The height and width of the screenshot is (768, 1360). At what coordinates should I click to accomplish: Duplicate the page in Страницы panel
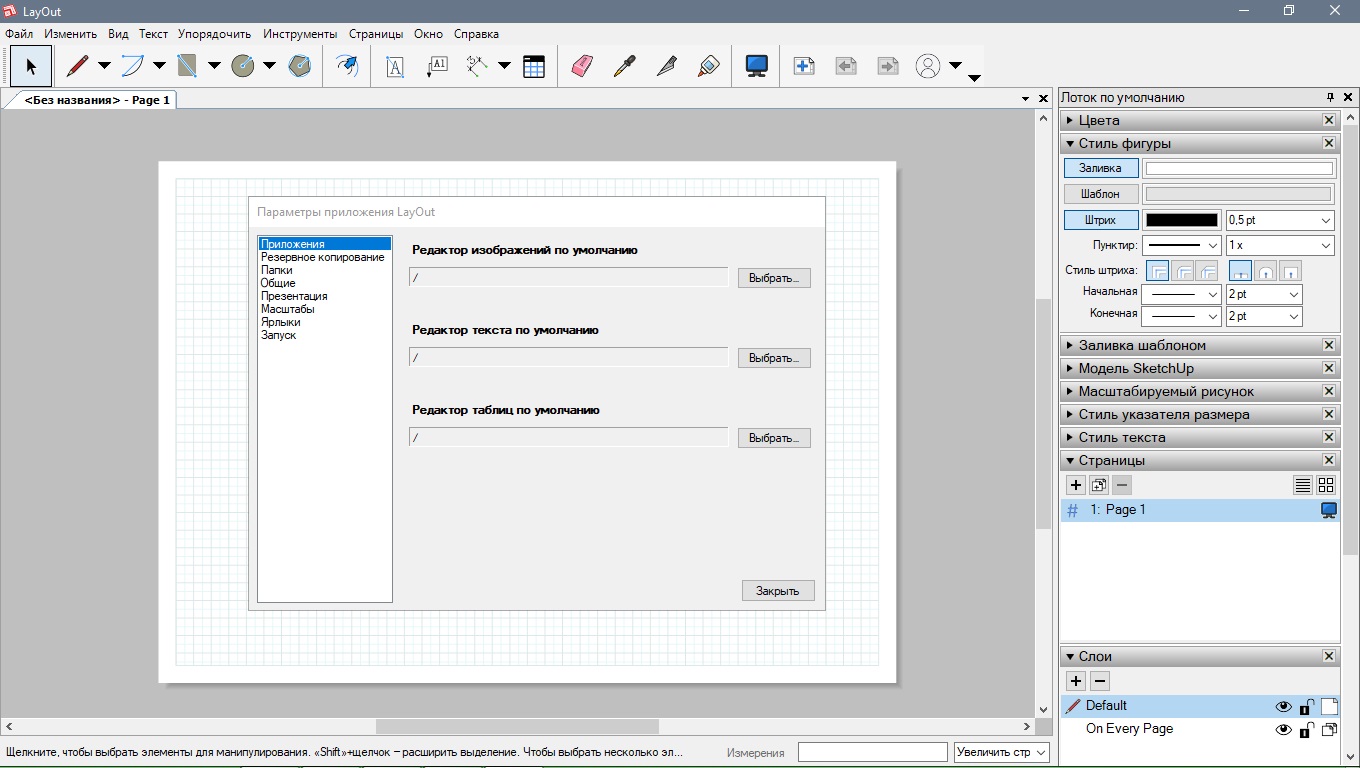click(1099, 485)
